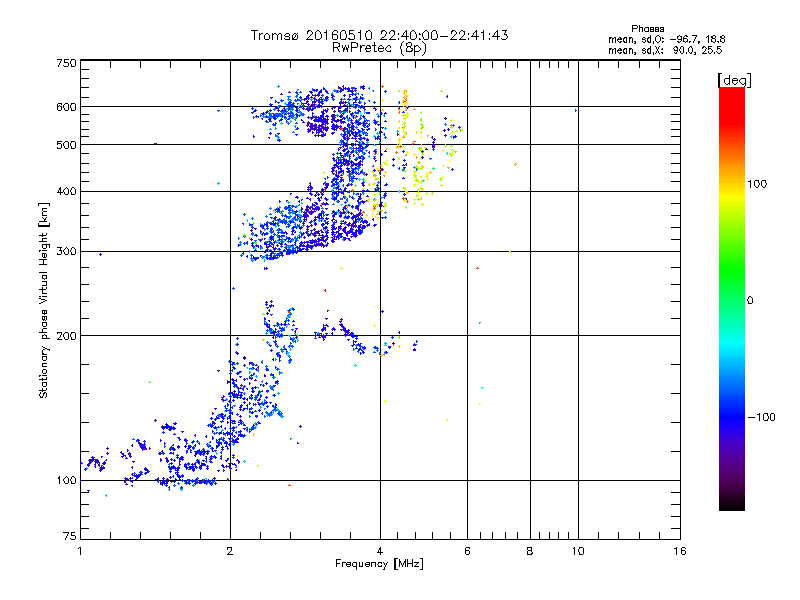Click the y-axis tick label '750'
Image resolution: width=800 pixels, height=600 pixels.
pos(66,63)
